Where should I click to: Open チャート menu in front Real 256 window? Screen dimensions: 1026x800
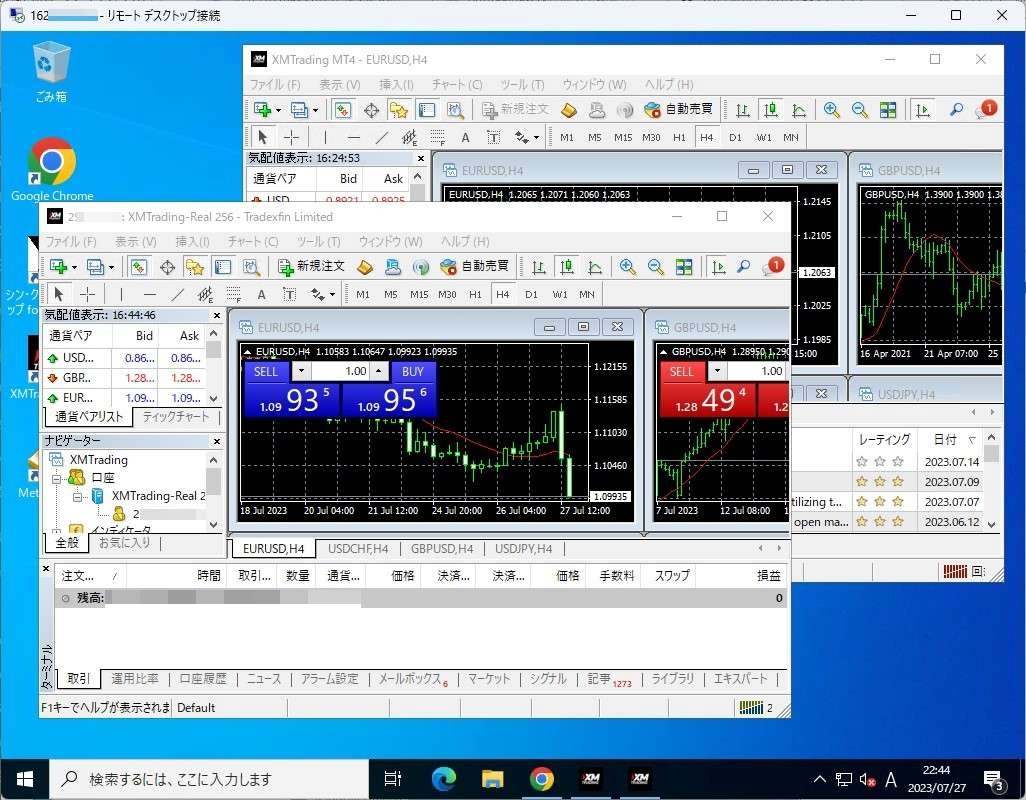click(x=253, y=241)
